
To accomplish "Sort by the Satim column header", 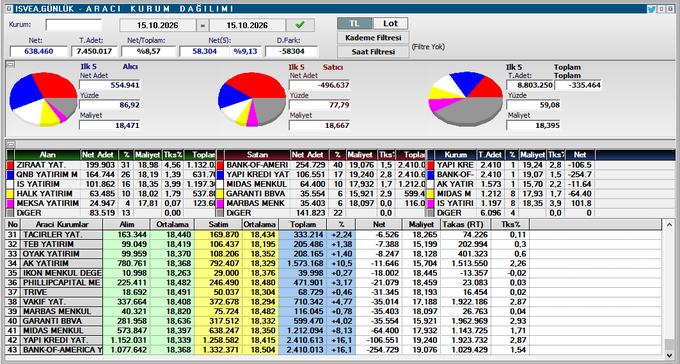I will [x=218, y=224].
